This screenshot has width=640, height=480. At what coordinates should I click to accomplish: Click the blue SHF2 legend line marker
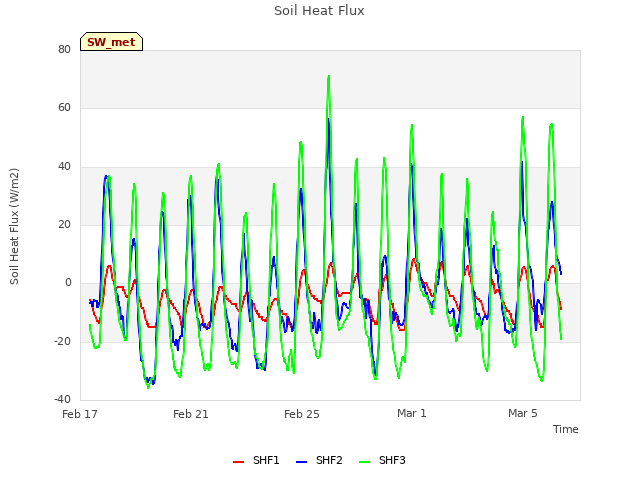tap(301, 462)
